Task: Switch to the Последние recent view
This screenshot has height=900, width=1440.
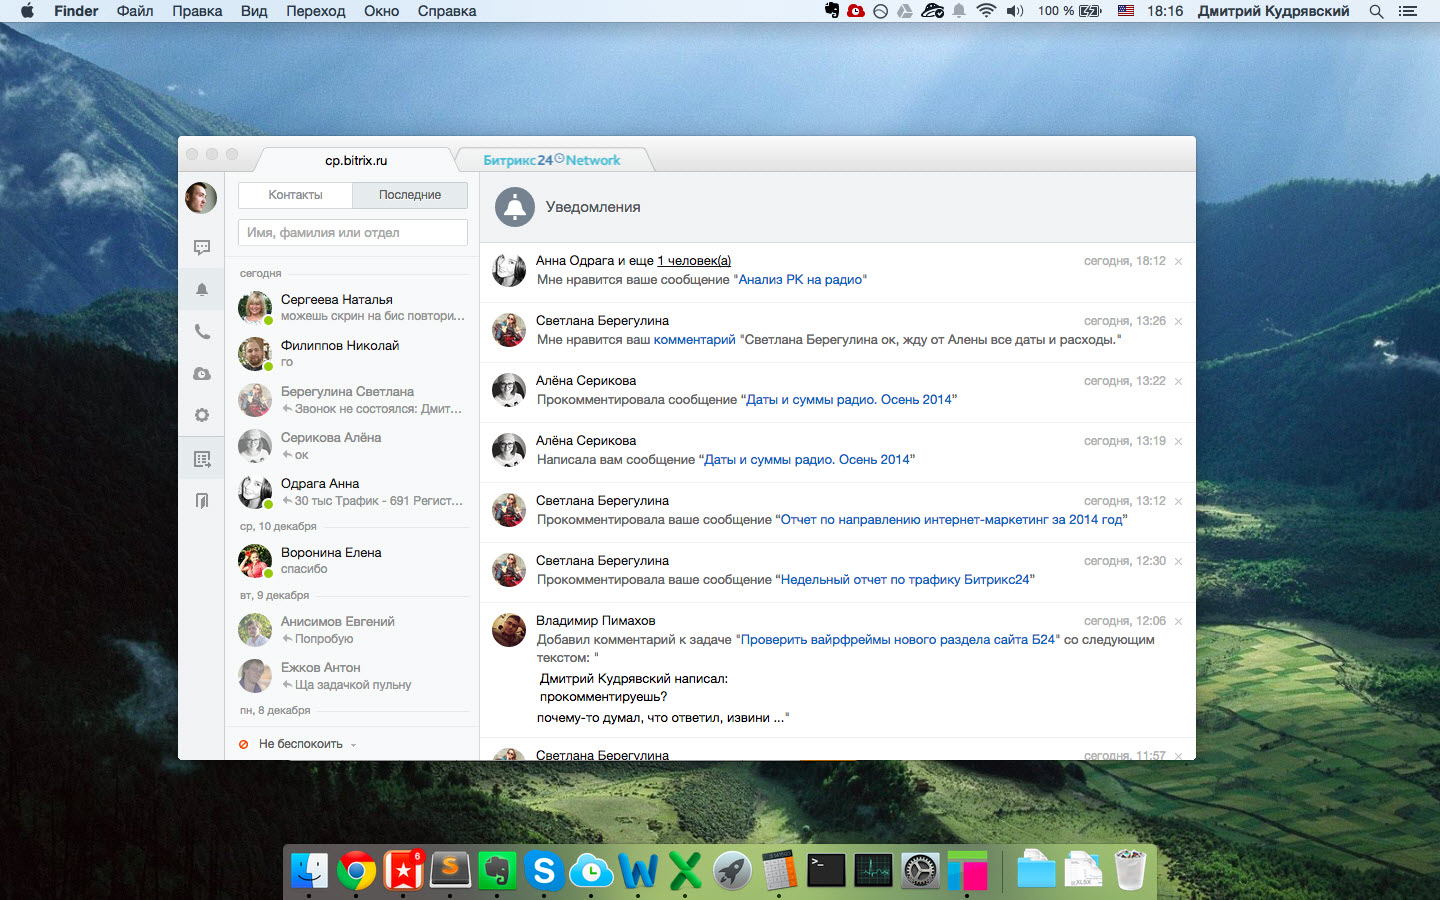Action: (x=410, y=195)
